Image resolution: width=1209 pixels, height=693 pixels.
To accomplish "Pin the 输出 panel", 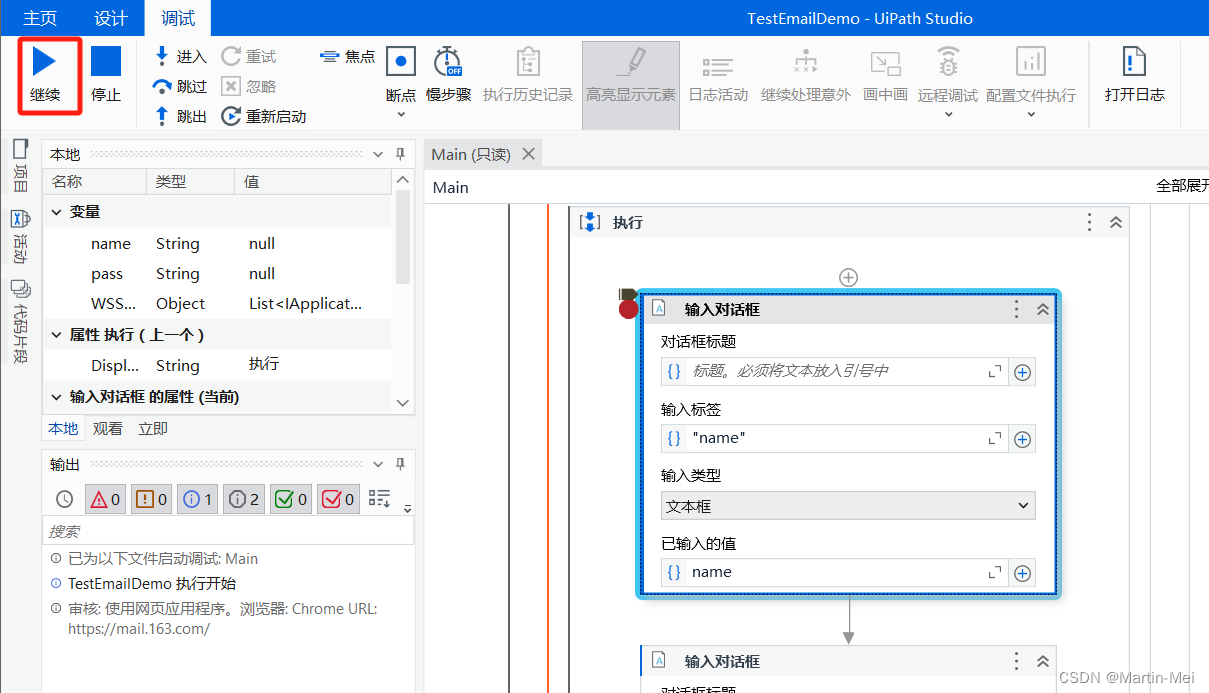I will pos(400,465).
